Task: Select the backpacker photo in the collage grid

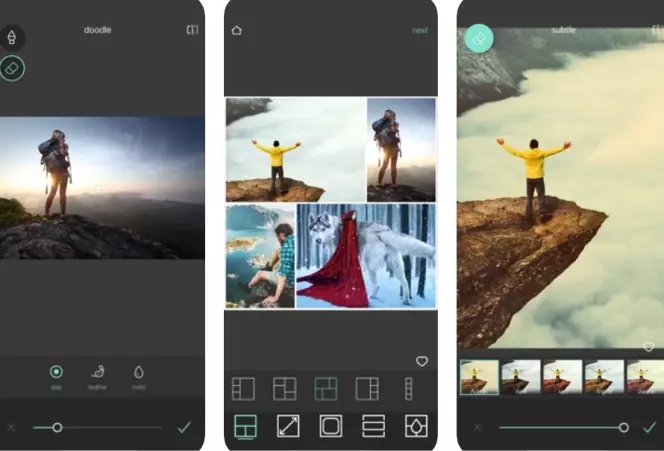Action: click(401, 150)
